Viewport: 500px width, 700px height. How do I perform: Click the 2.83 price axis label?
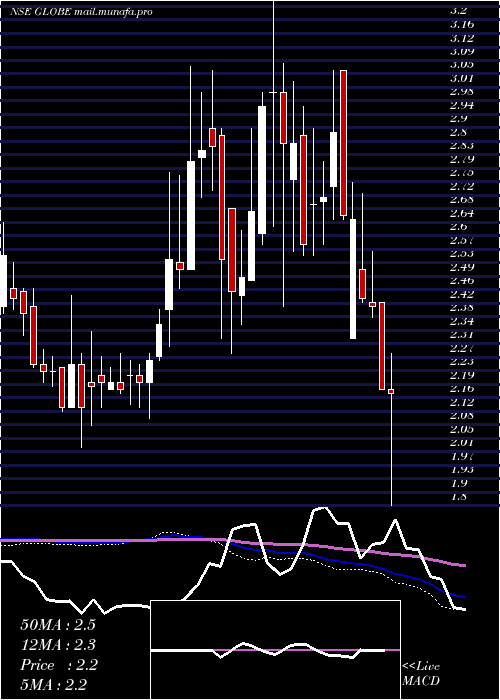[x=462, y=146]
